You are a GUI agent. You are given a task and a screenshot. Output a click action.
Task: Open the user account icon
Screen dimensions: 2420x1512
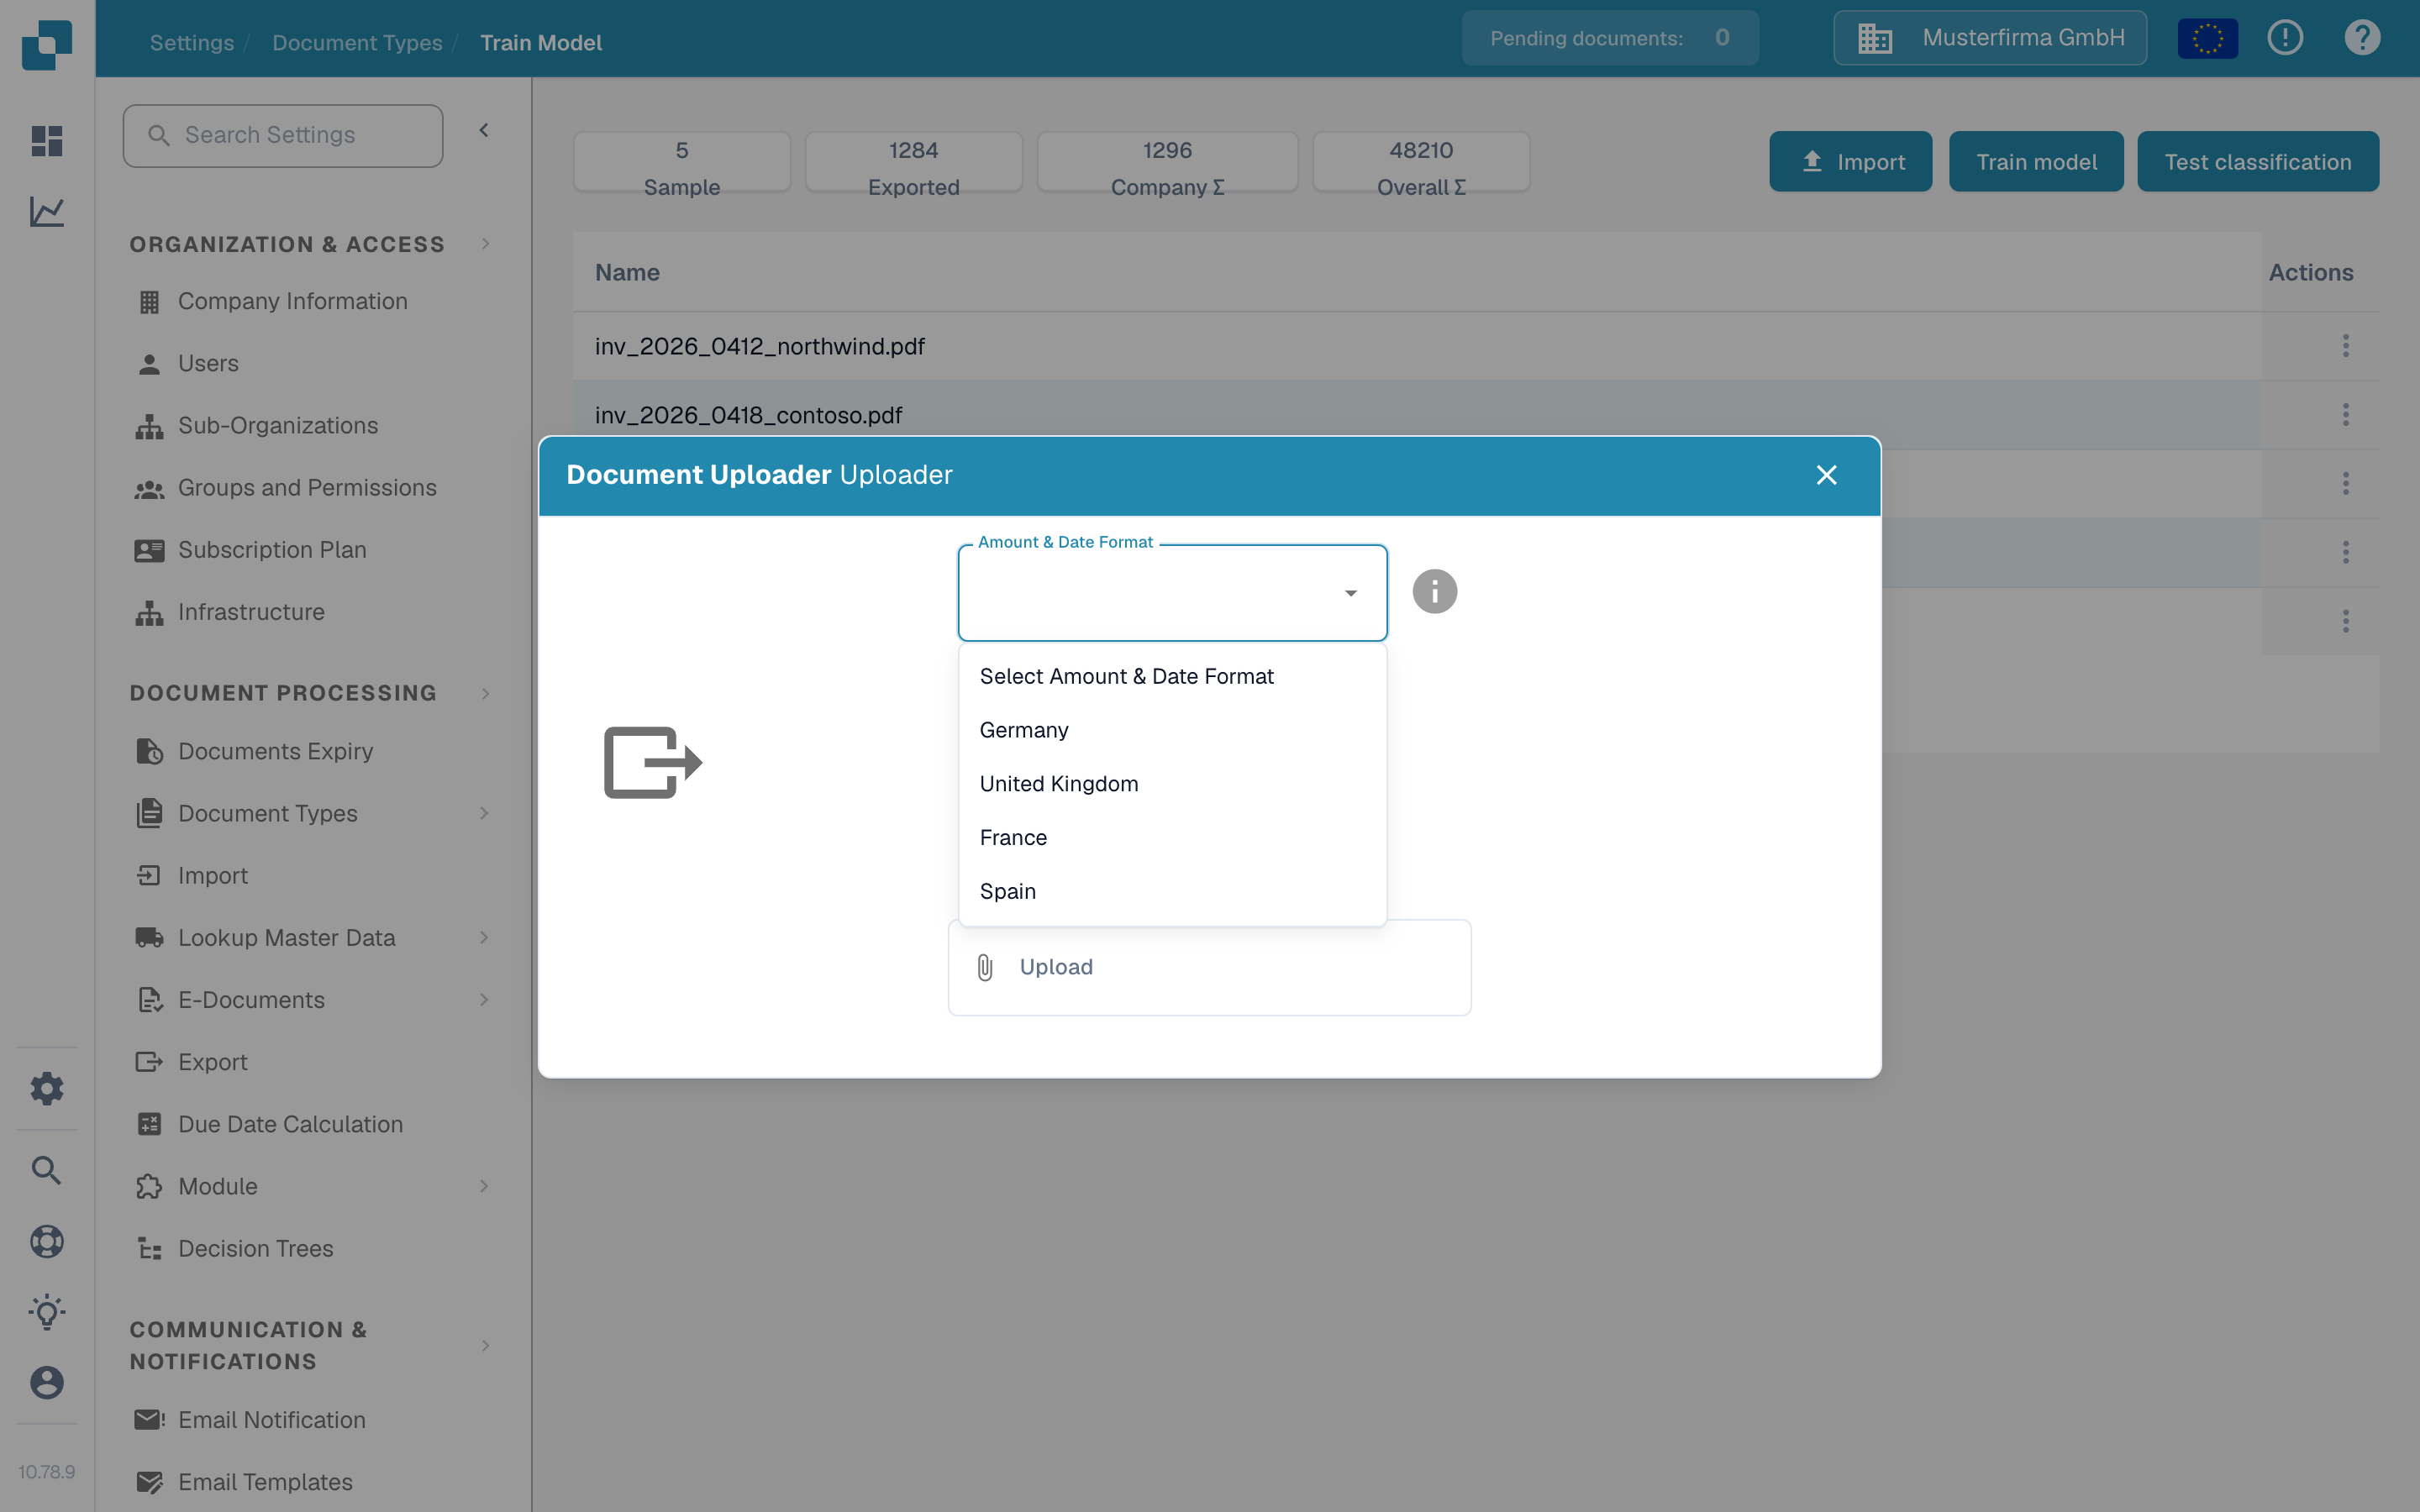[47, 1382]
